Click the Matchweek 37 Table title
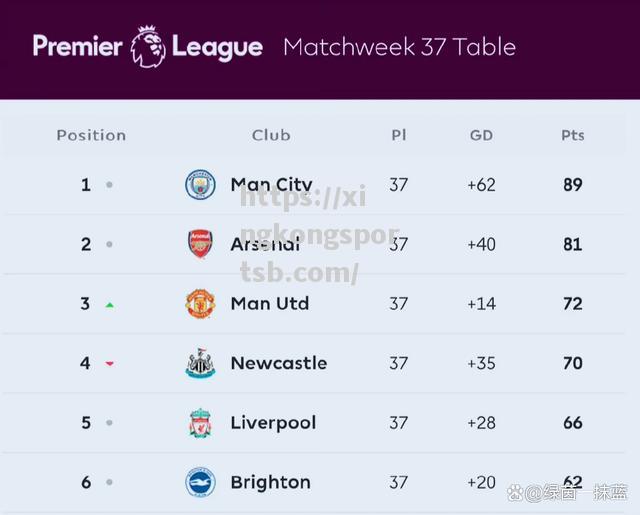The image size is (640, 515). tap(400, 47)
